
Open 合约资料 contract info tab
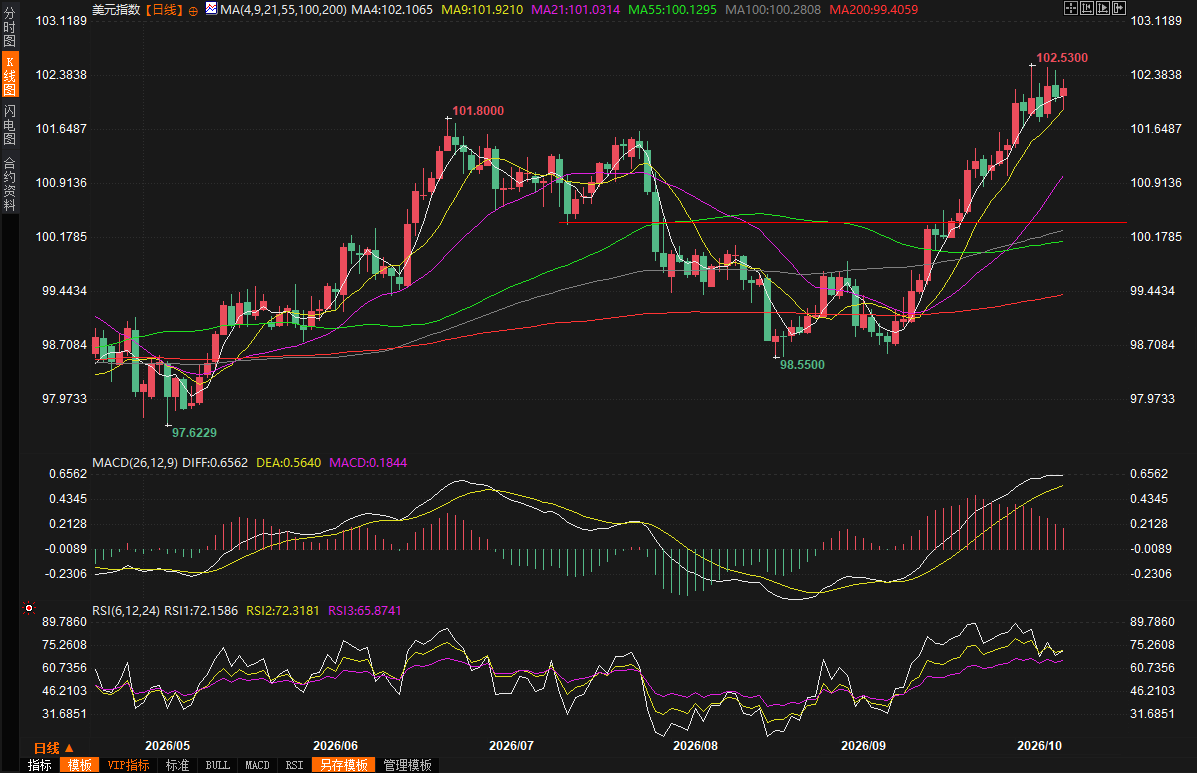pyautogui.click(x=9, y=183)
